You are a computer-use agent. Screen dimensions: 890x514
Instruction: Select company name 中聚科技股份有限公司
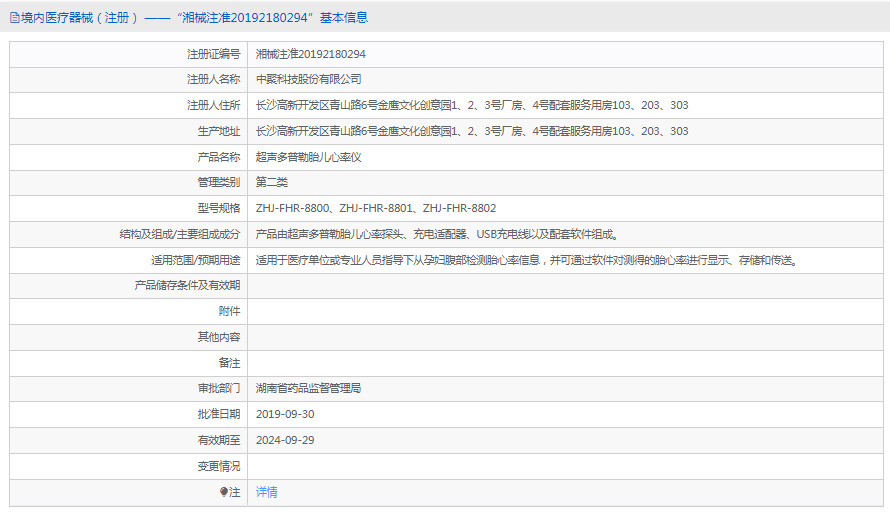click(308, 79)
